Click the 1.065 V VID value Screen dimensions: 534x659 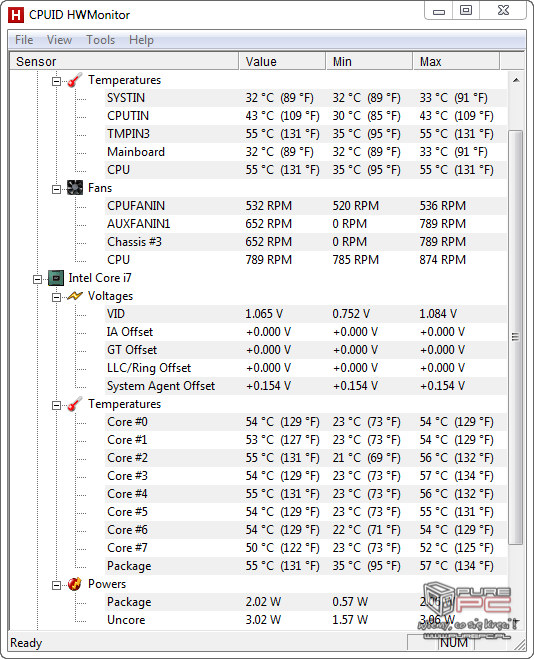click(x=264, y=314)
